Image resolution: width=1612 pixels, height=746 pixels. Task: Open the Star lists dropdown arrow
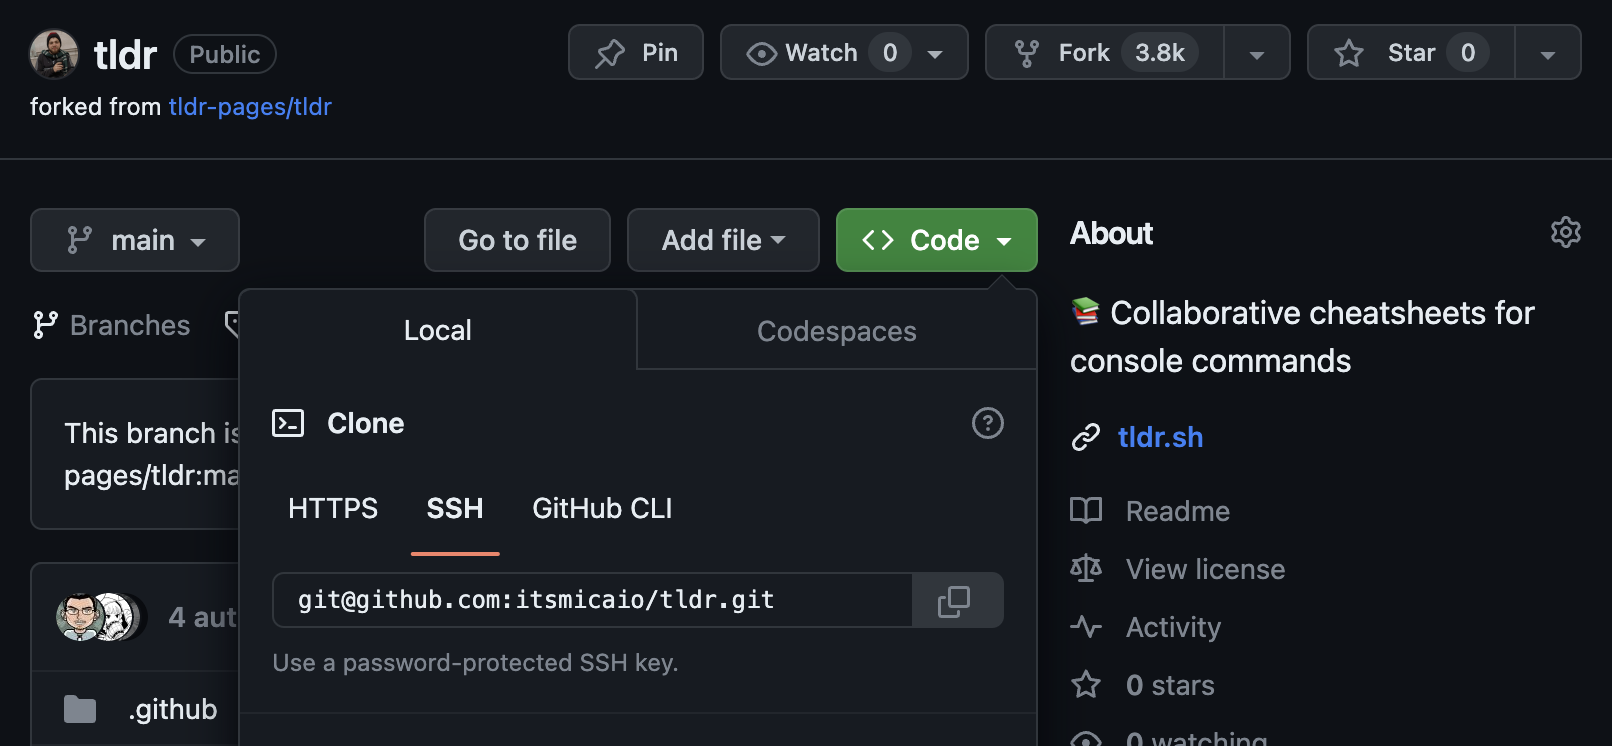[1548, 53]
